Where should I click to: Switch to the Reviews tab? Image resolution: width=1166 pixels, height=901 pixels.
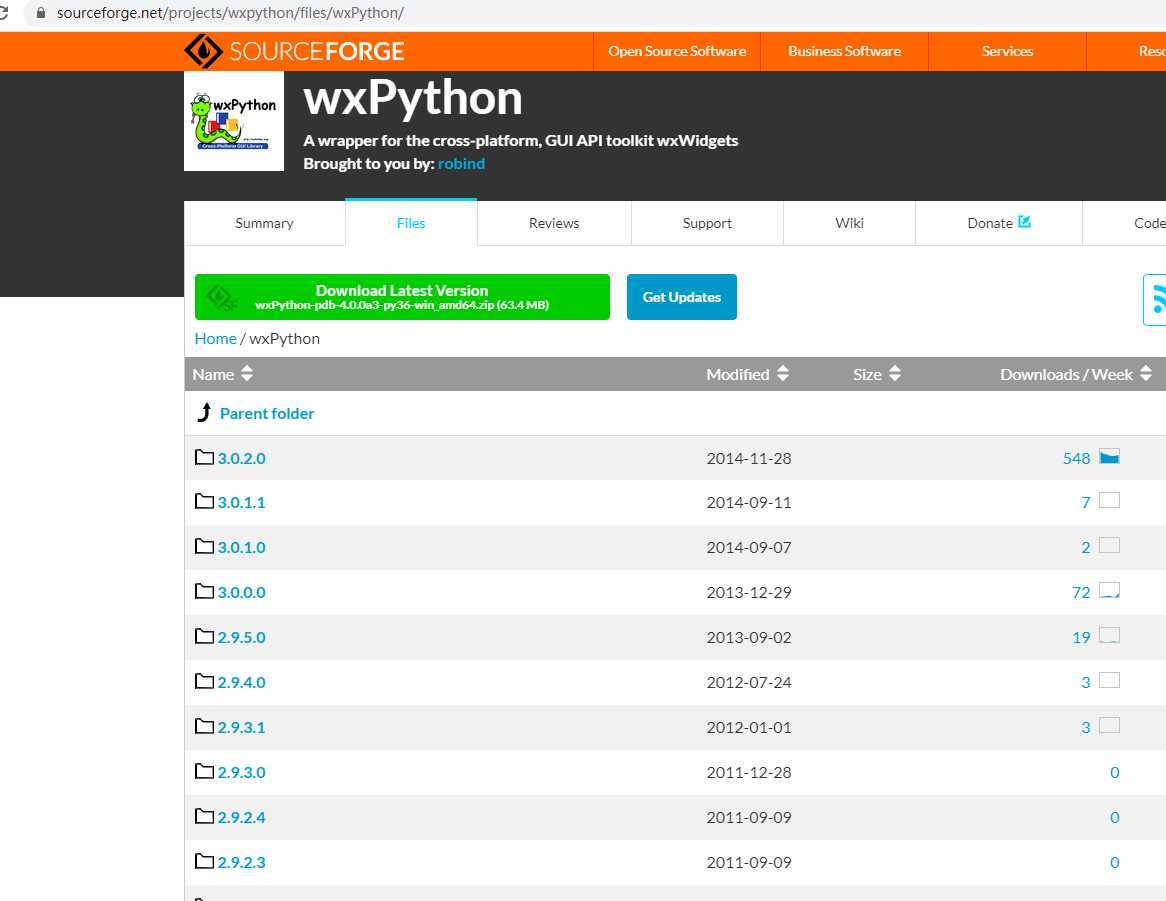click(x=554, y=223)
